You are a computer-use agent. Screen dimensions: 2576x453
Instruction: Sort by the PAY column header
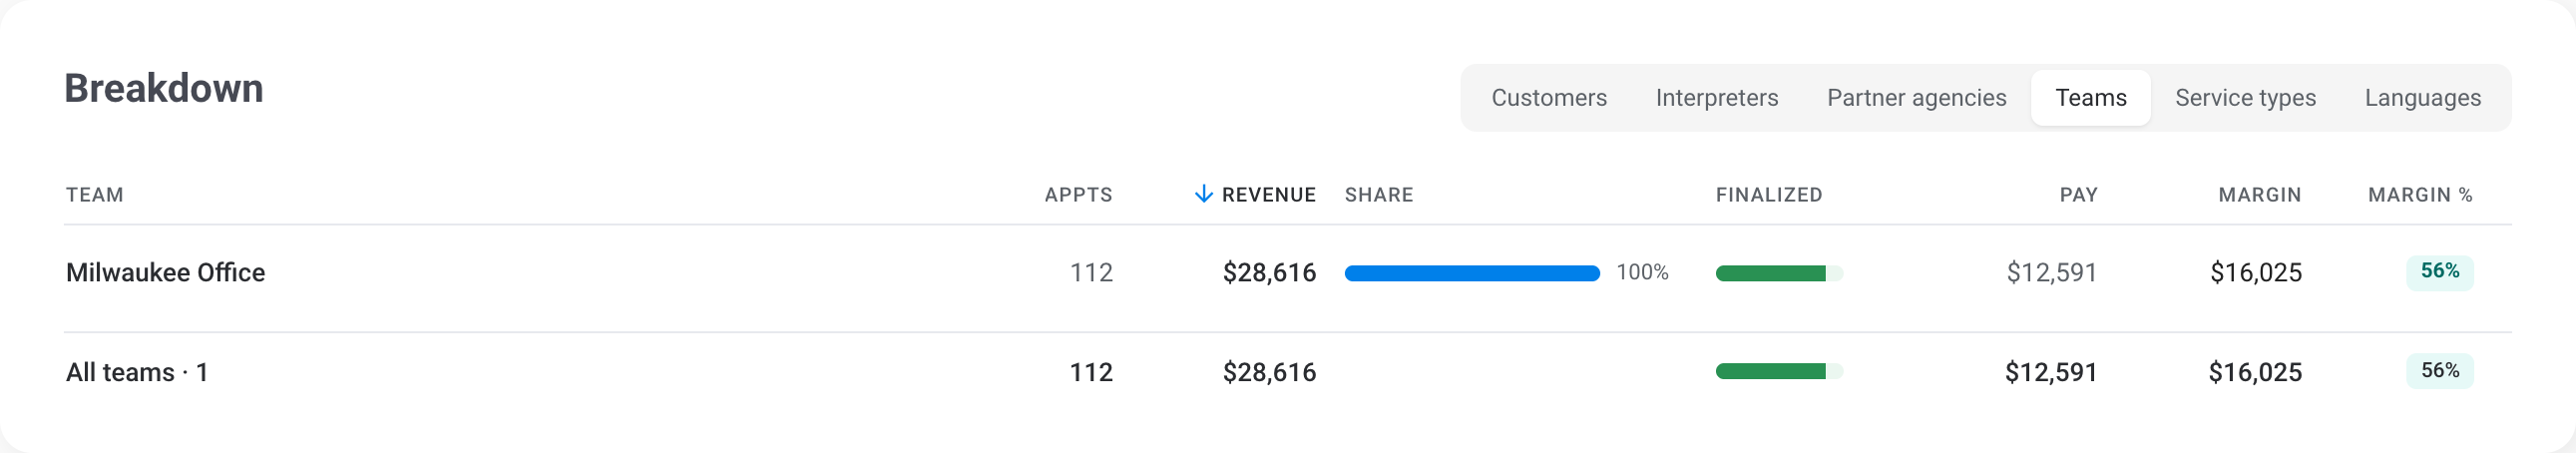(2078, 195)
